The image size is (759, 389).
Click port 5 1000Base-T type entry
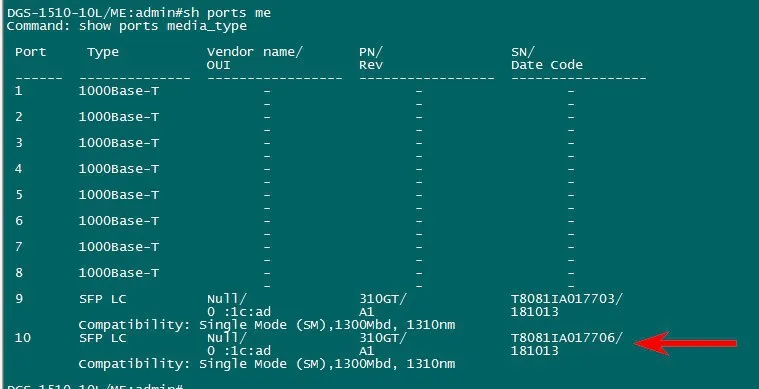point(119,194)
